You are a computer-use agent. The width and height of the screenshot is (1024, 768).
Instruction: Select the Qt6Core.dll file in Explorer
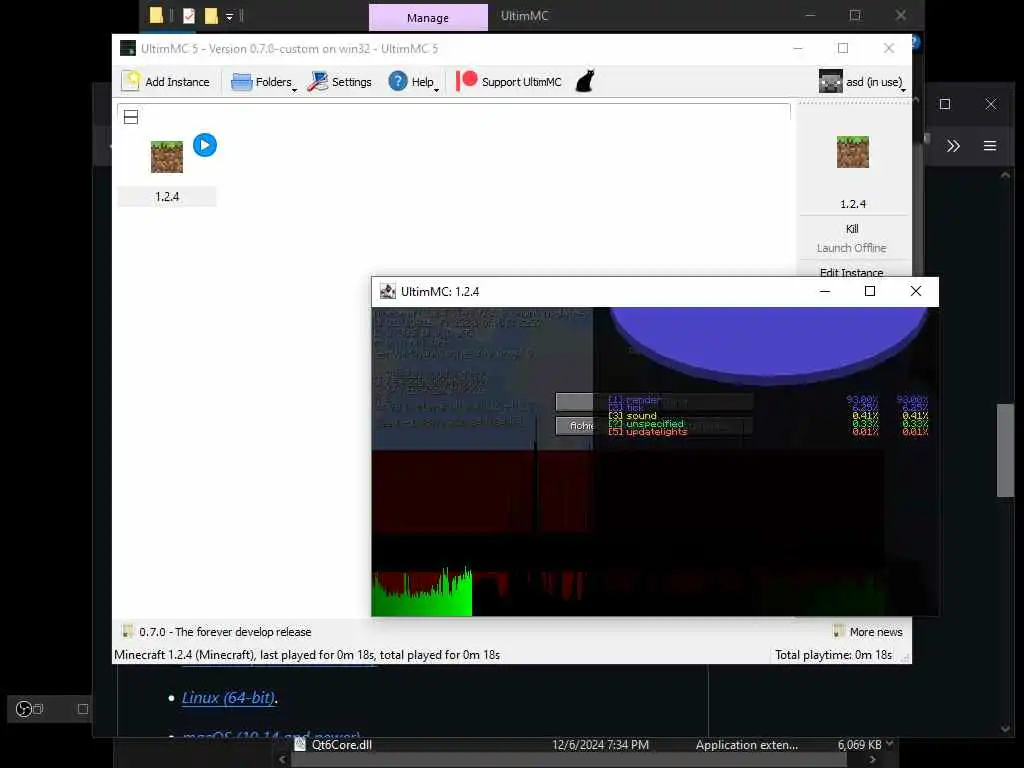coord(342,744)
